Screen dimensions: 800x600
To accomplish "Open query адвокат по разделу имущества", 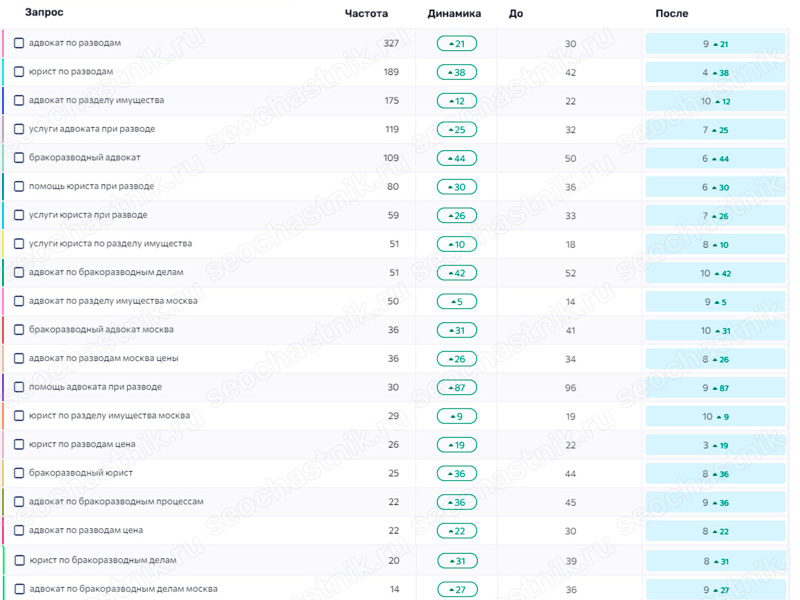I will click(96, 100).
